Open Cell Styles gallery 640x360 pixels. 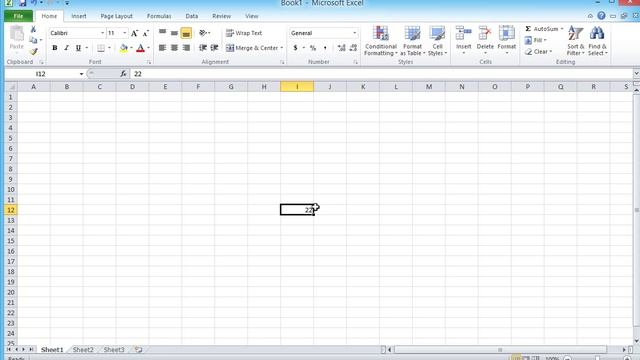[x=437, y=41]
